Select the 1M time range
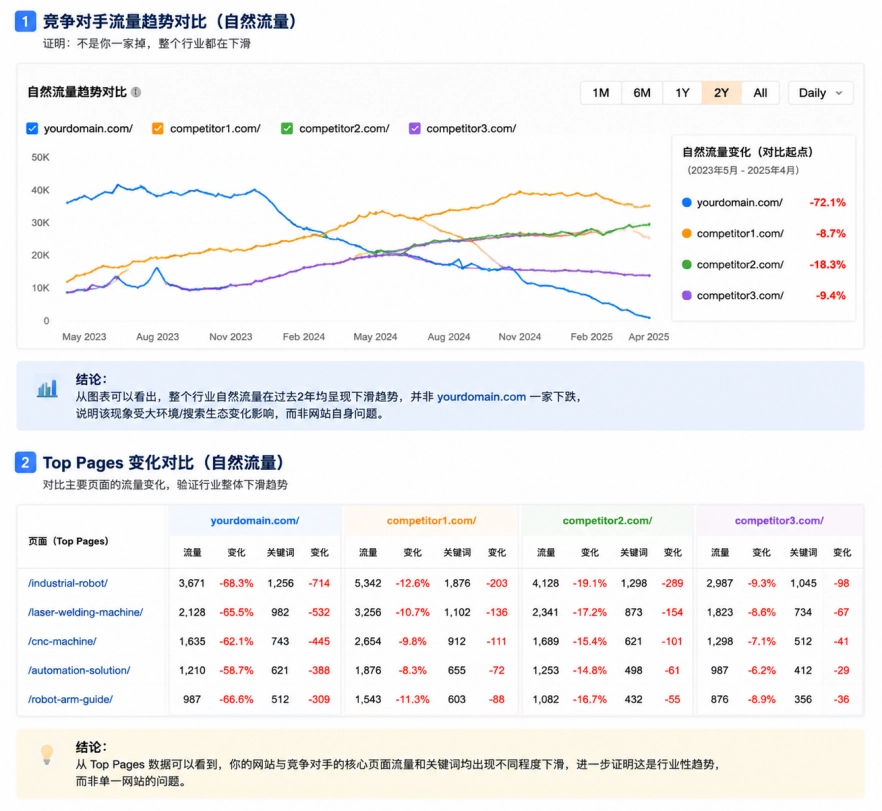Screen dimensions: 882x811 point(601,93)
